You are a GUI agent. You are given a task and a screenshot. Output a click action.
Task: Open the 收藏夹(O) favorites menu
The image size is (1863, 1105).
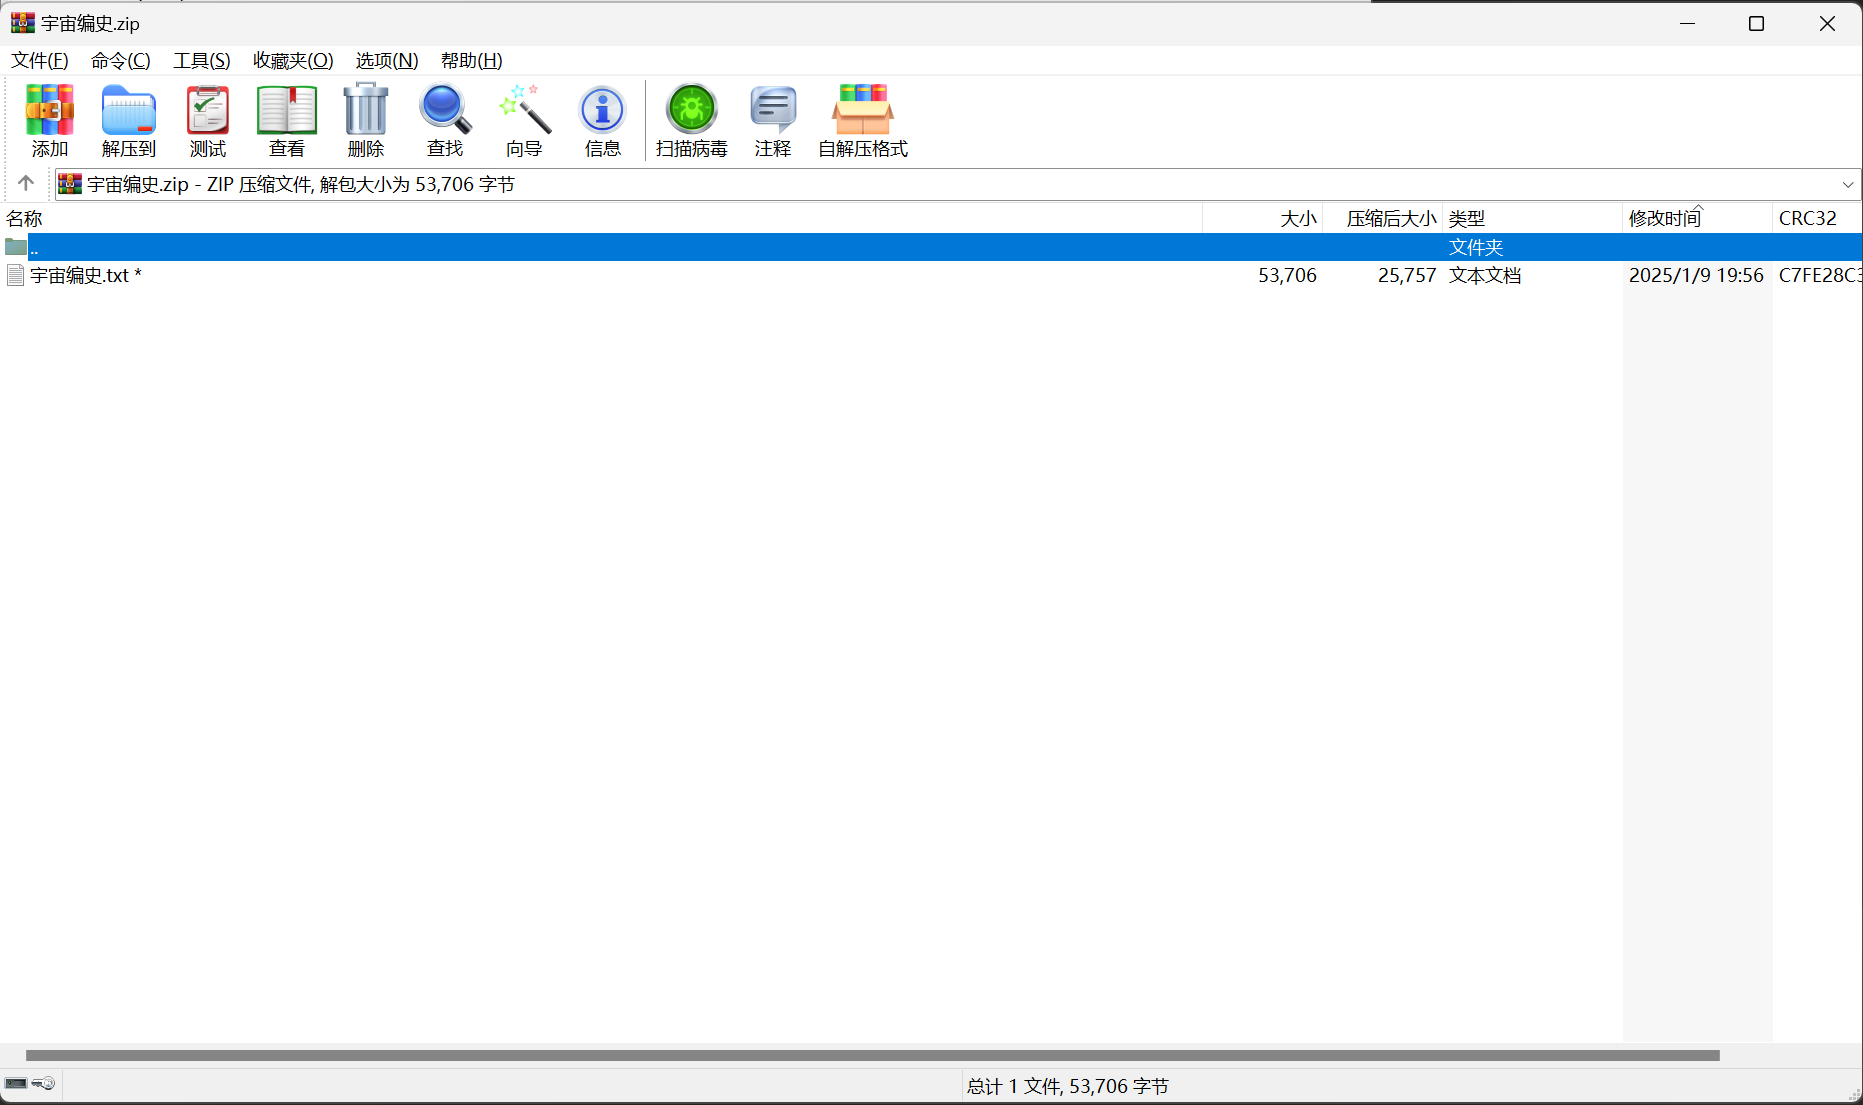pyautogui.click(x=293, y=61)
